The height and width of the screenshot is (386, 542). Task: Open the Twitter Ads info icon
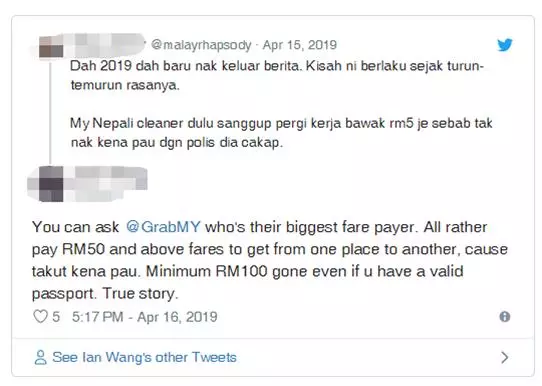pos(505,317)
